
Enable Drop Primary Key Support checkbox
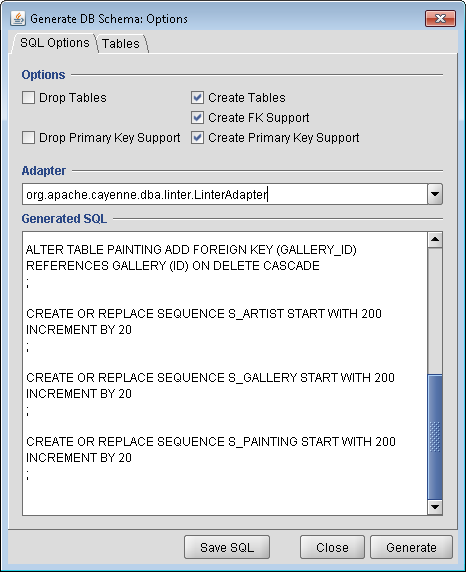coord(28,138)
